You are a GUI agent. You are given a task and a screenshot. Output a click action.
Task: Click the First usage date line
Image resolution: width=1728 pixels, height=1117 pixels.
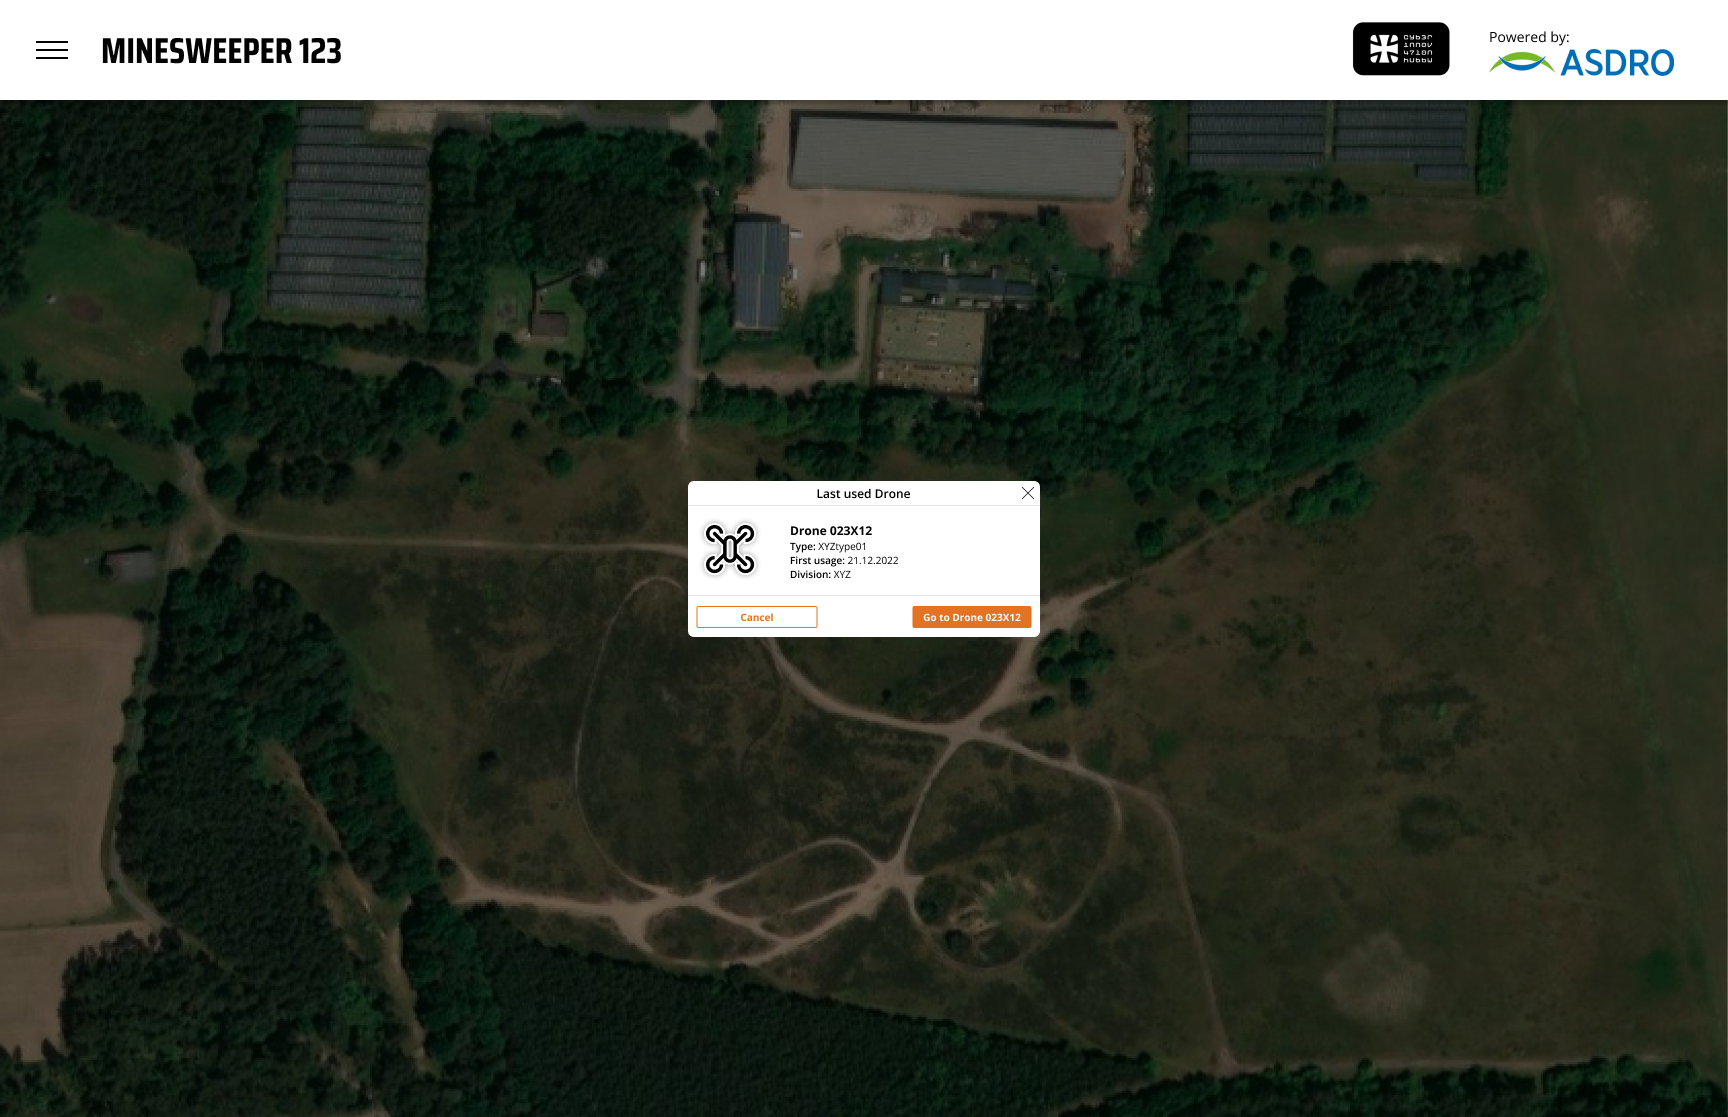[x=844, y=561]
